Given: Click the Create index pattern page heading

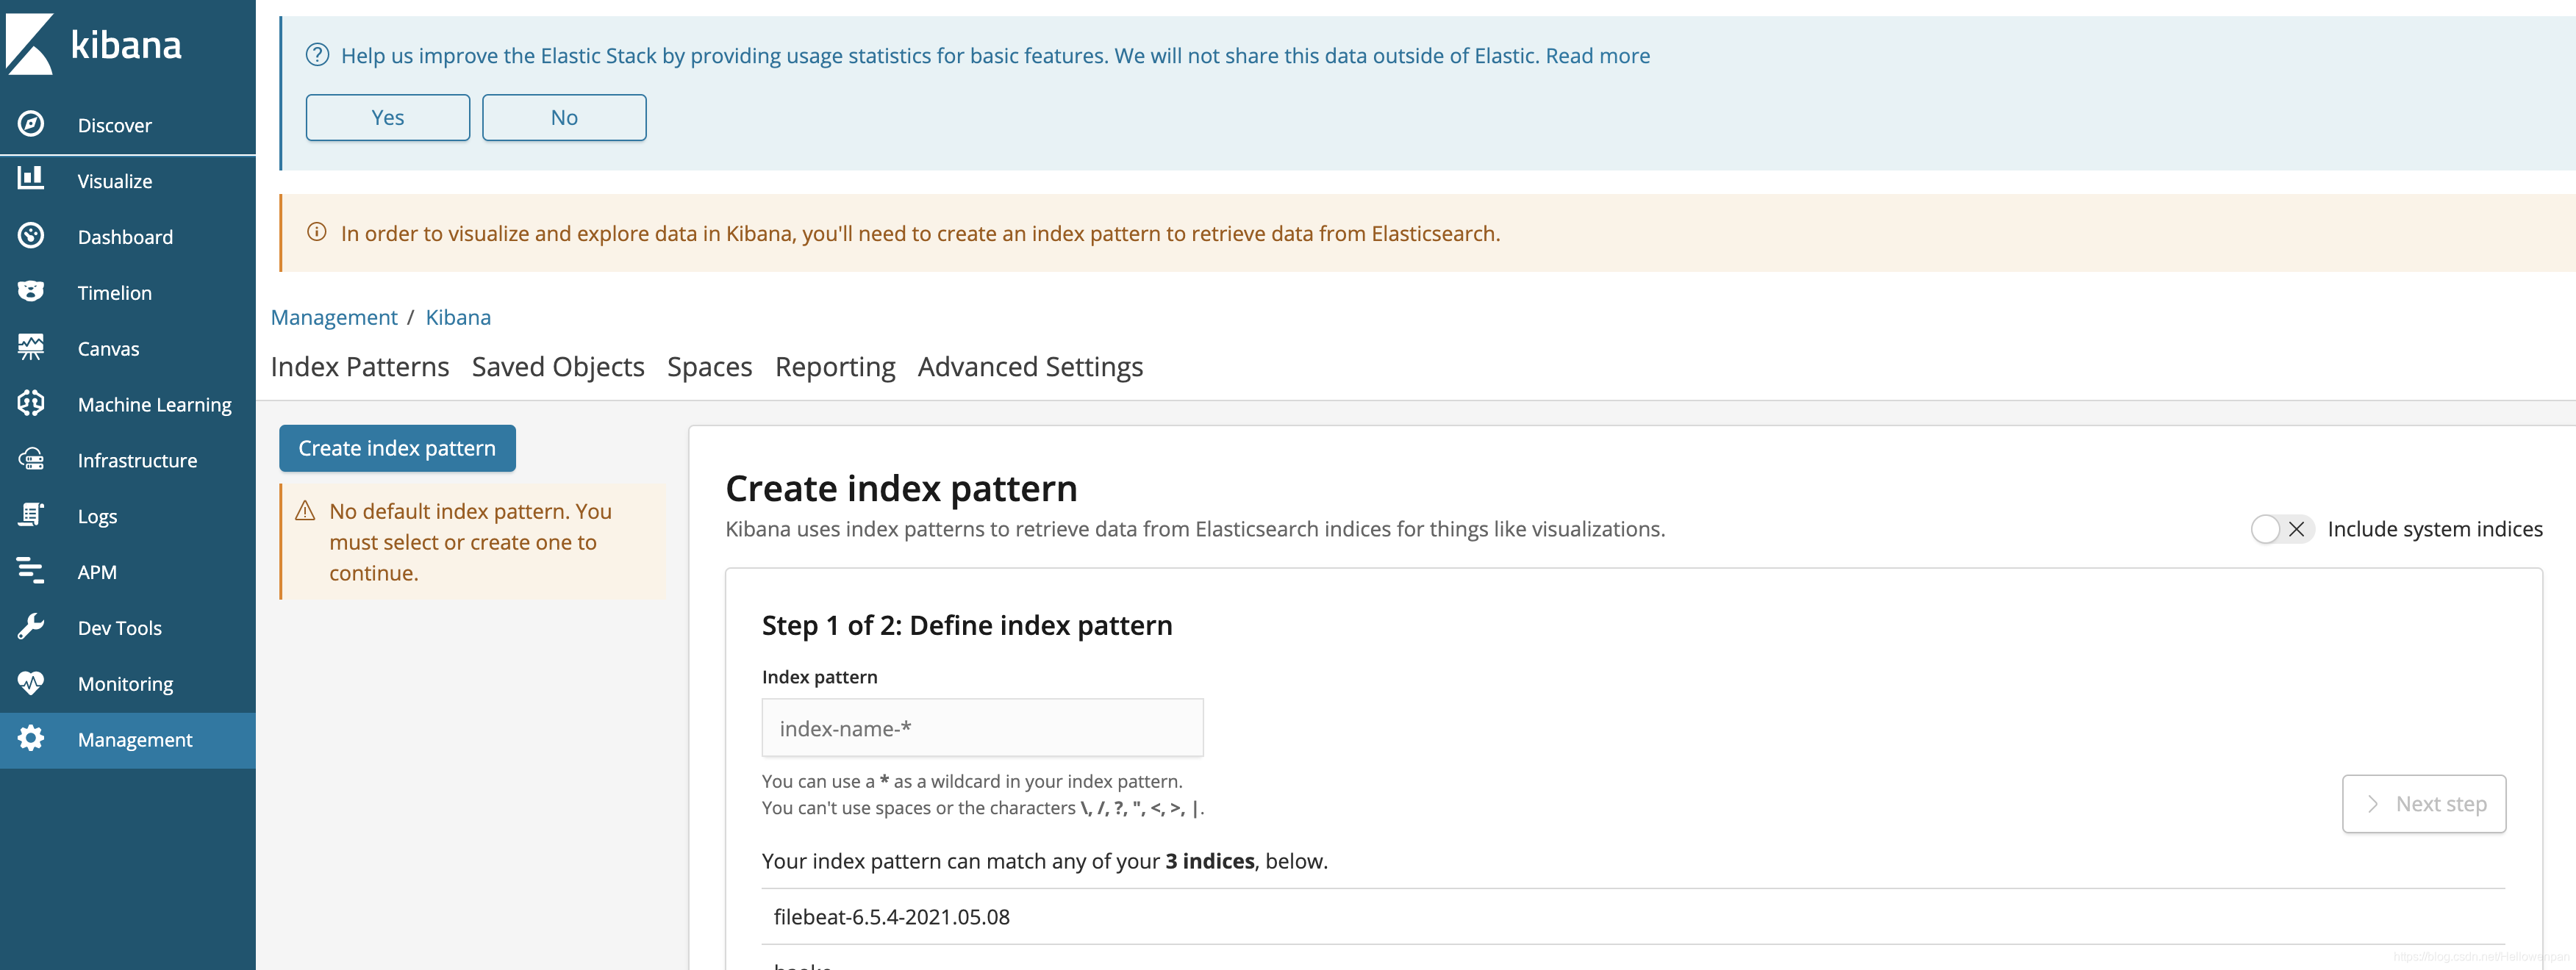Looking at the screenshot, I should click(x=901, y=488).
